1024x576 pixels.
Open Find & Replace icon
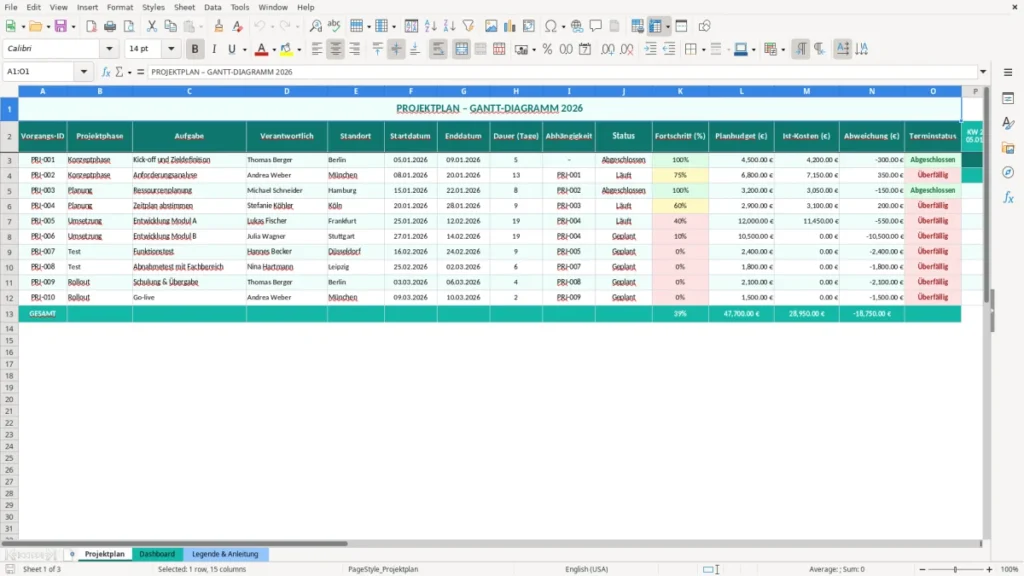315,26
